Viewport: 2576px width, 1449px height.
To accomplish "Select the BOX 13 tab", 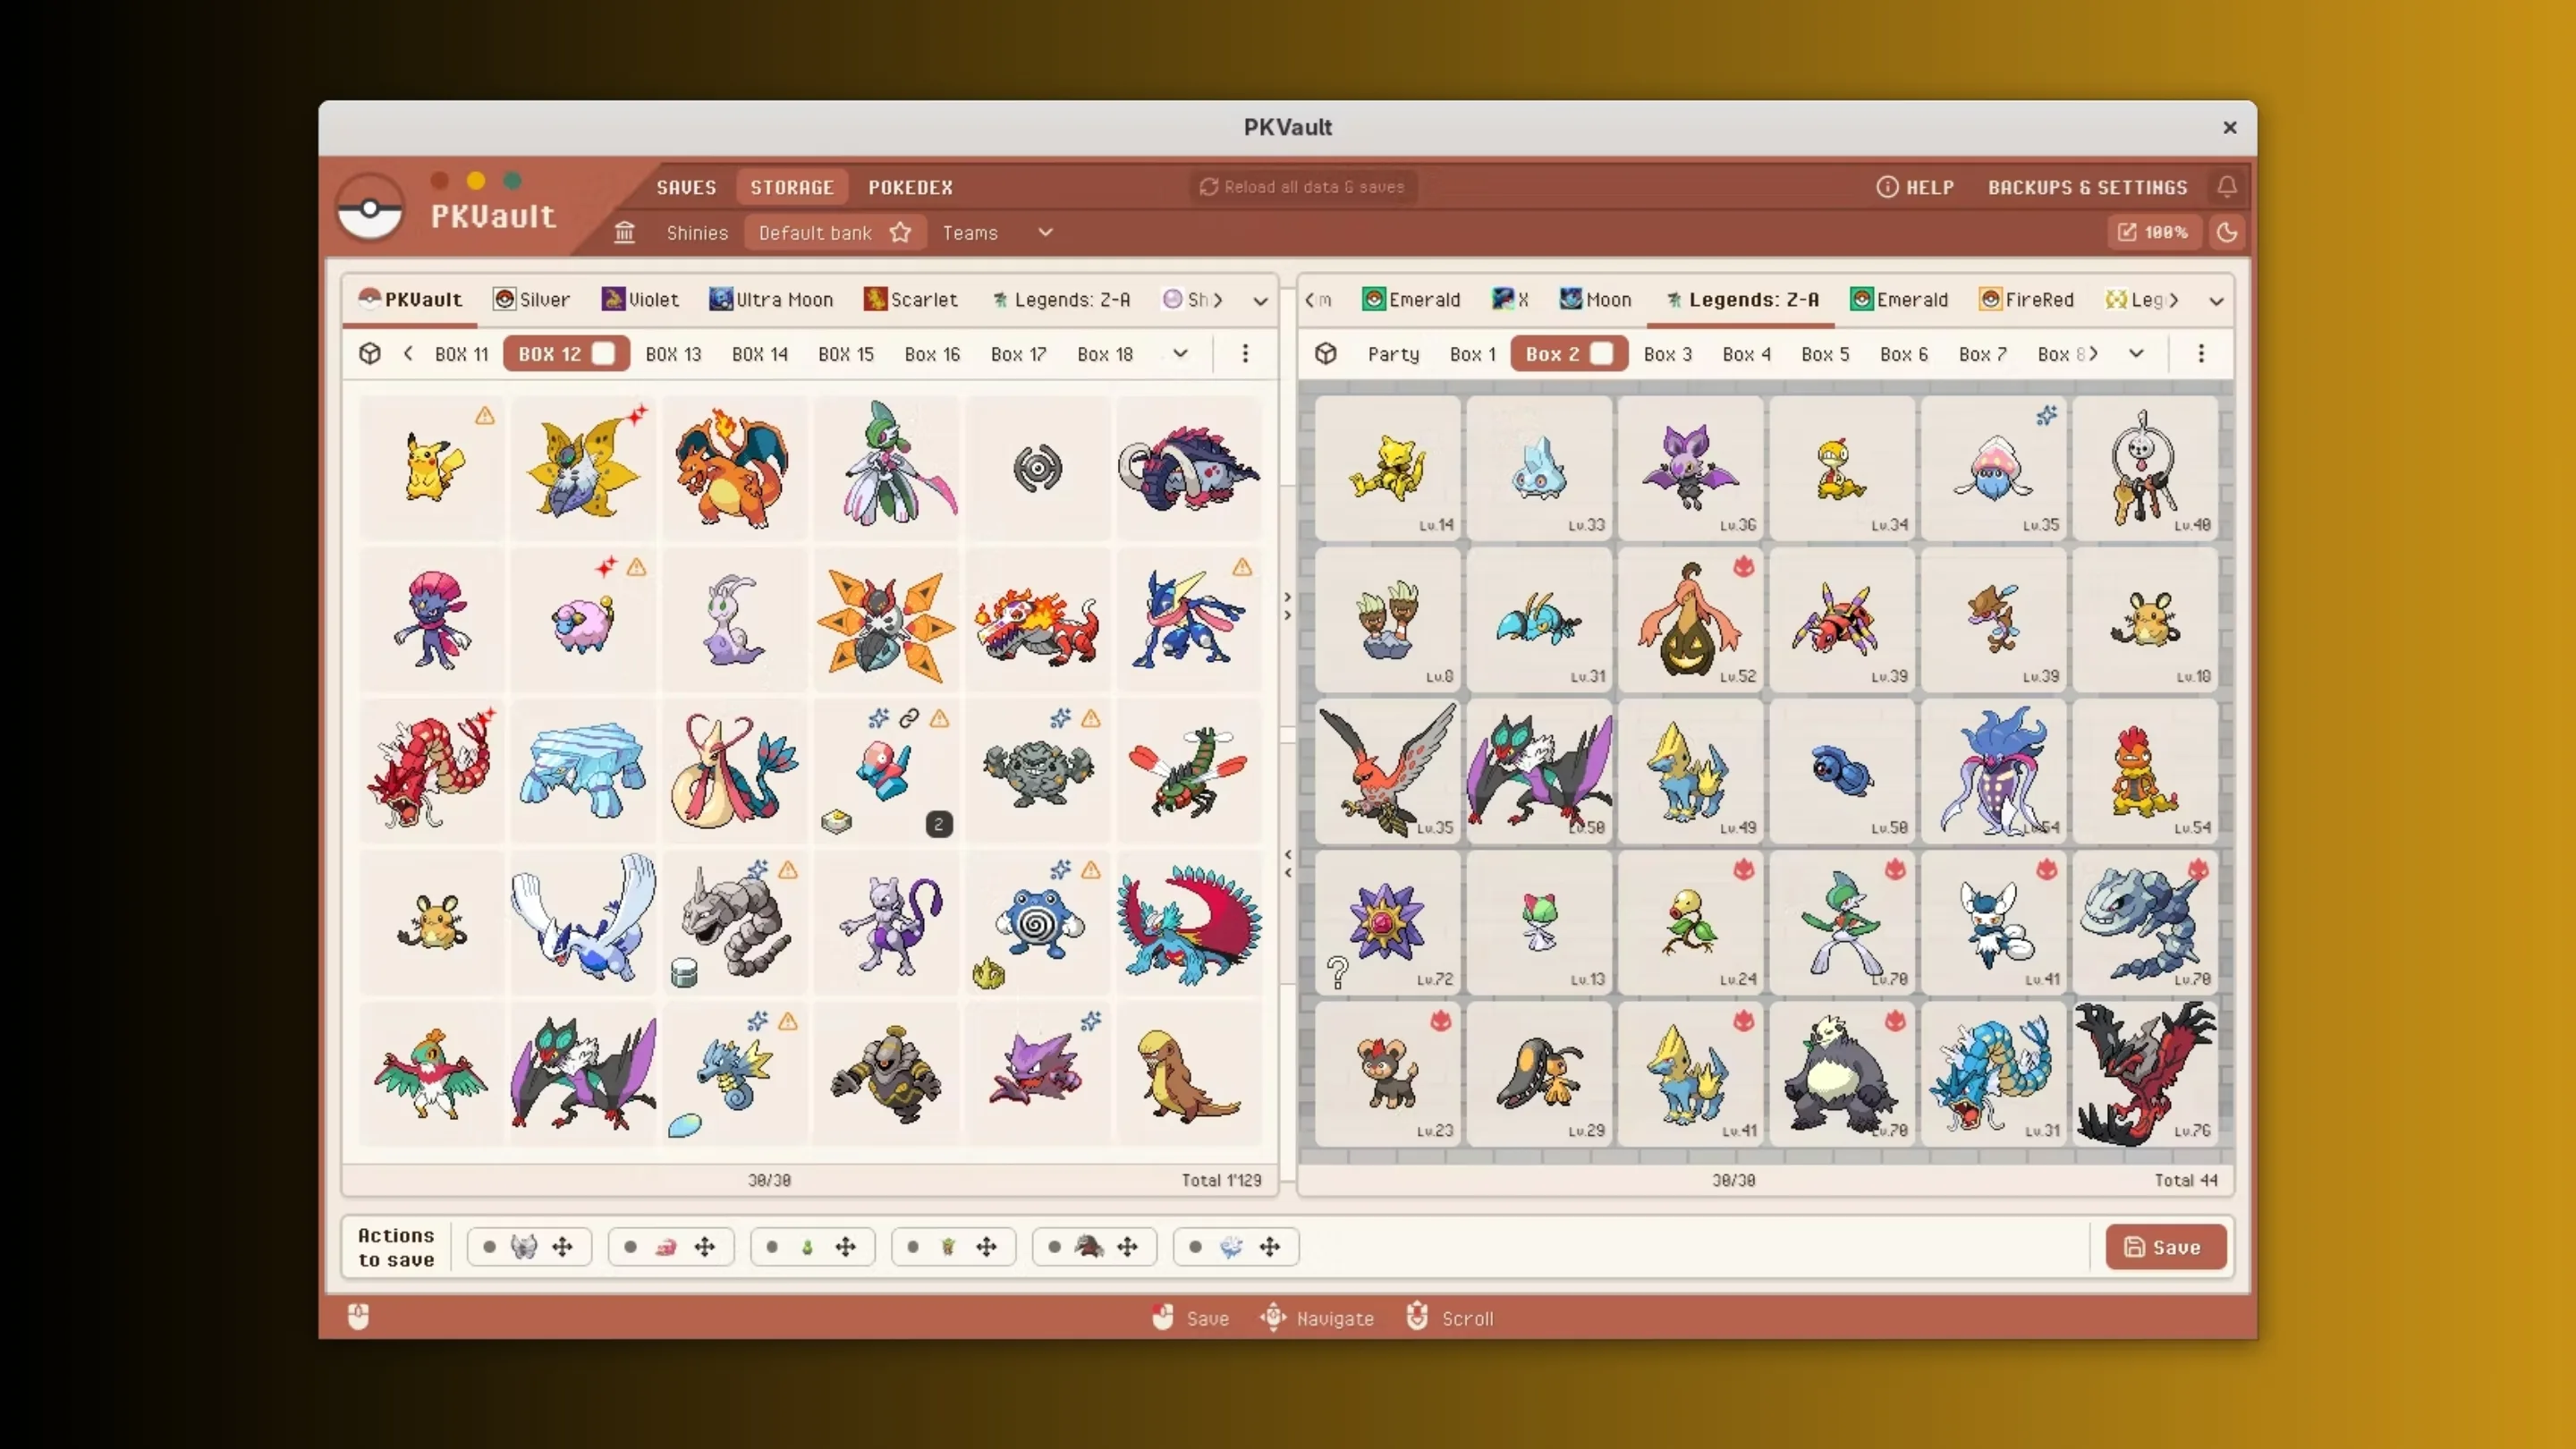I will coord(673,353).
